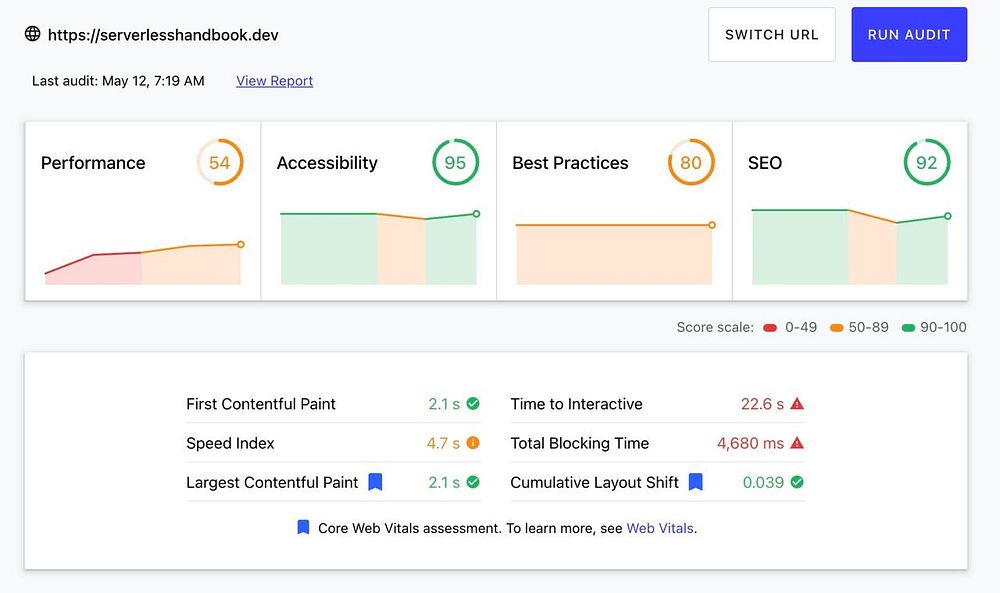Click the Accessibility score circle showing 95
Viewport: 1000px width, 593px height.
(455, 162)
